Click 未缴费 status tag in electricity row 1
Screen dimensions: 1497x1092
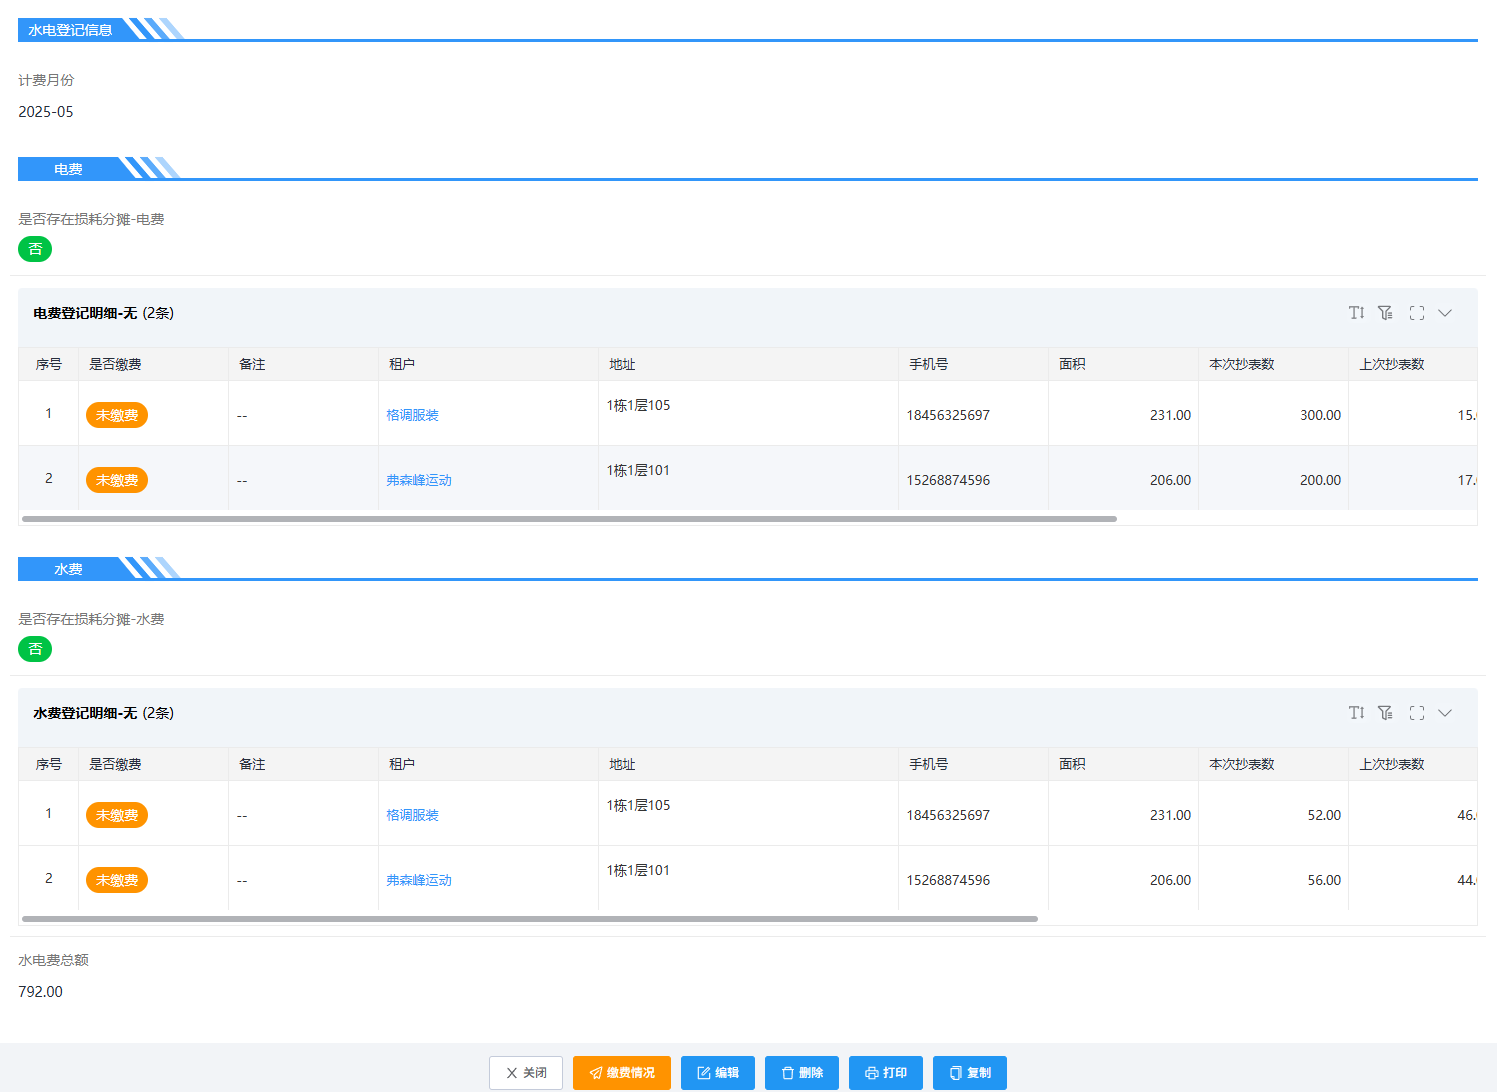point(117,415)
